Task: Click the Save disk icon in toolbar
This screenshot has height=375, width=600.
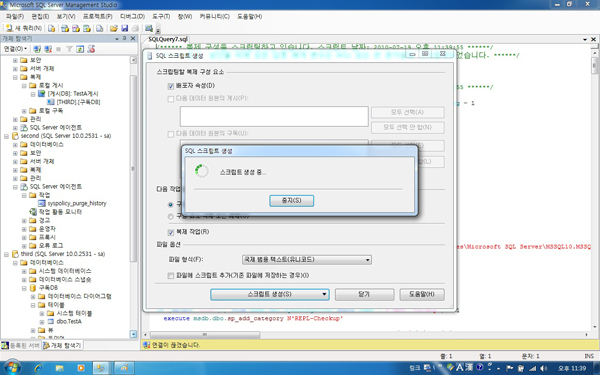Action: point(124,28)
